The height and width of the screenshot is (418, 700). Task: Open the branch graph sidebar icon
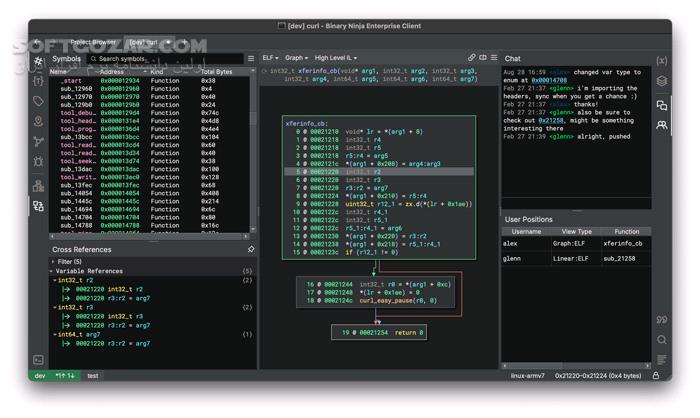38,142
